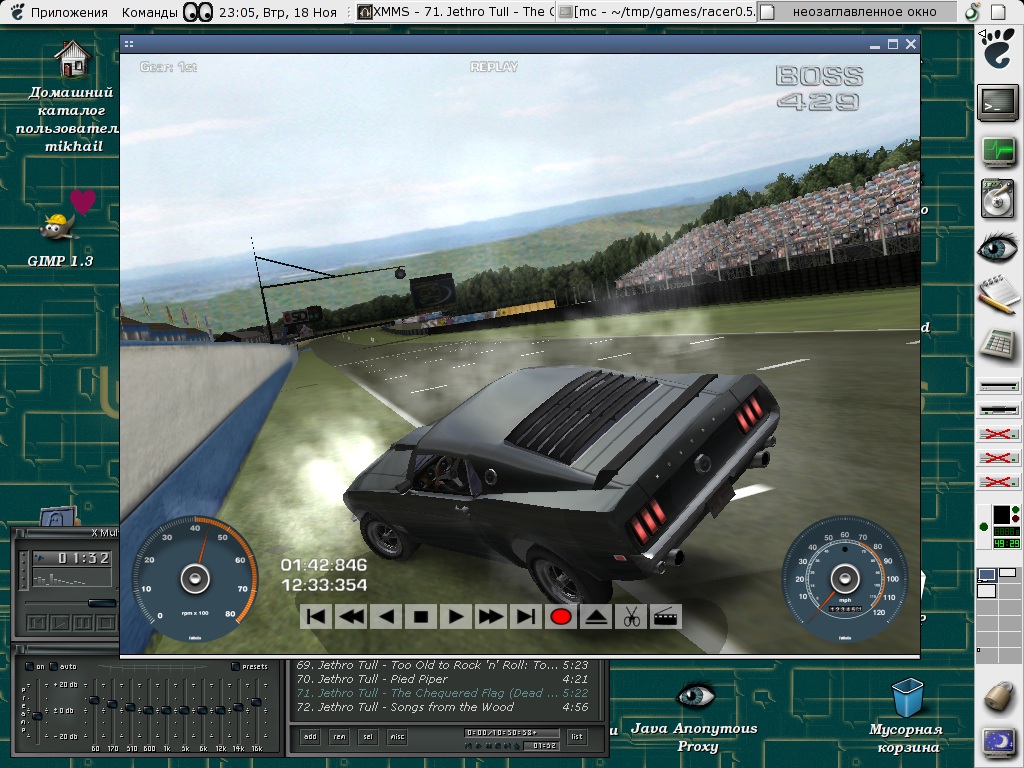The width and height of the screenshot is (1024, 768).
Task: Open the system monitor launcher
Action: (998, 152)
